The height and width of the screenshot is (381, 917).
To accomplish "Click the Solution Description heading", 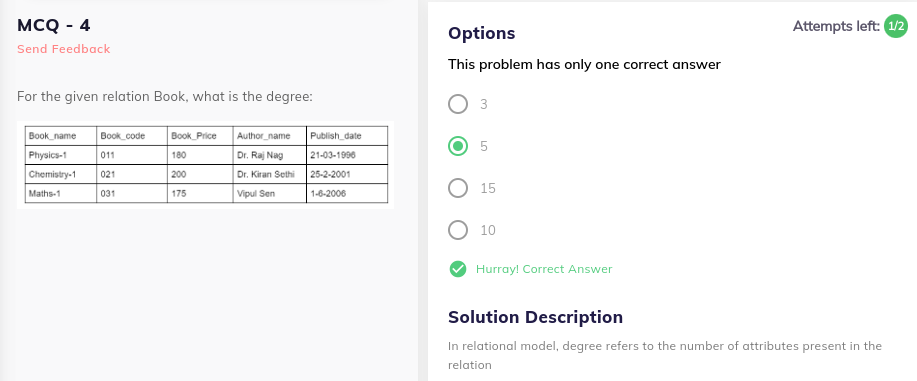I will (535, 317).
